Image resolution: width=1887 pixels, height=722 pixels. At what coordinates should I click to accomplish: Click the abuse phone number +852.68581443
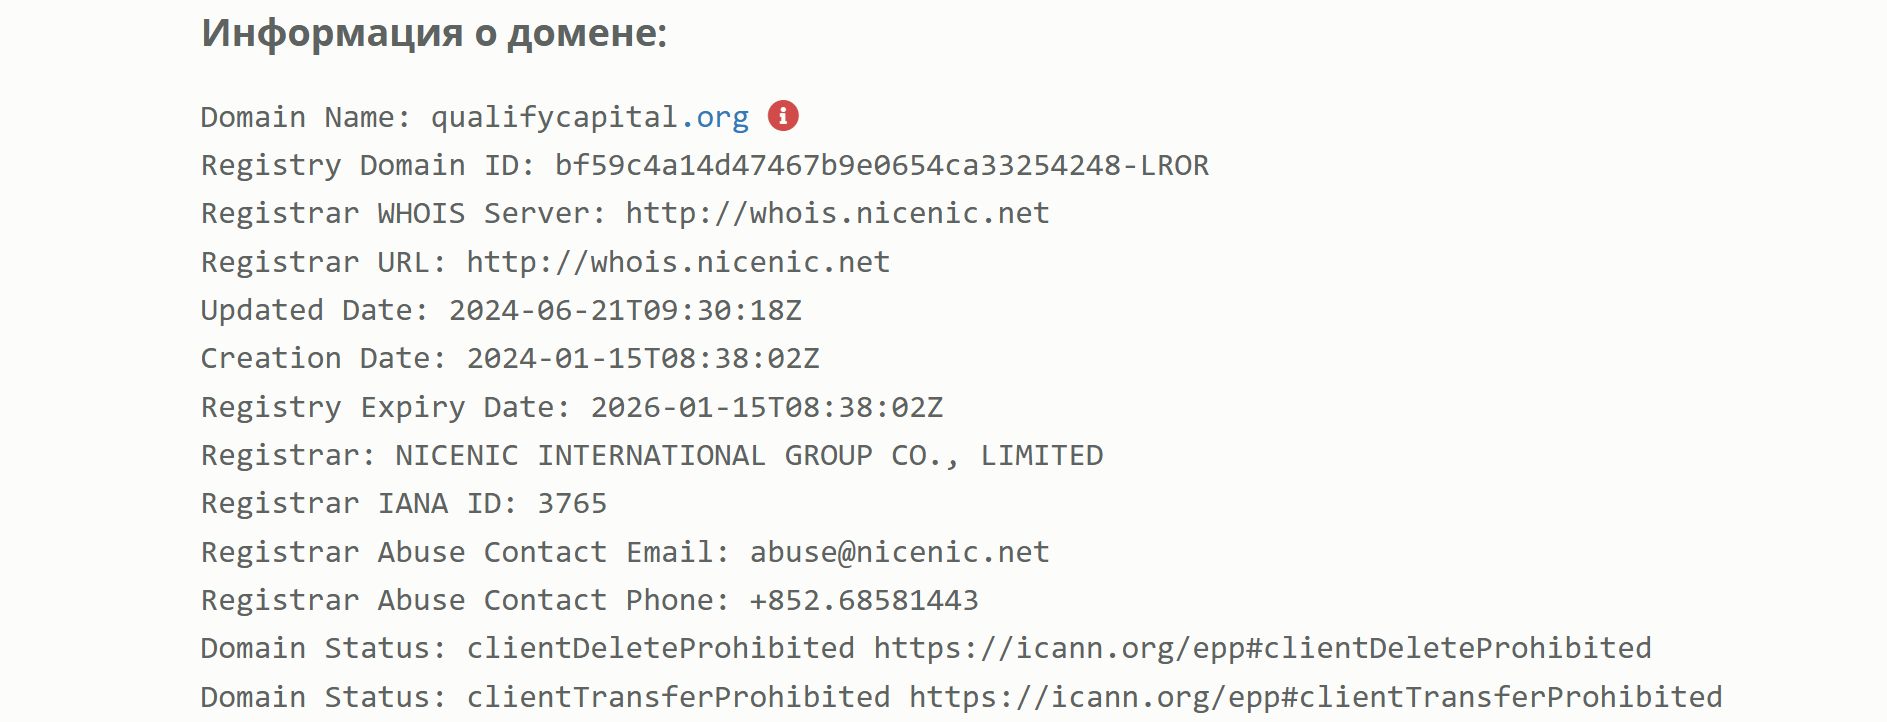[864, 600]
